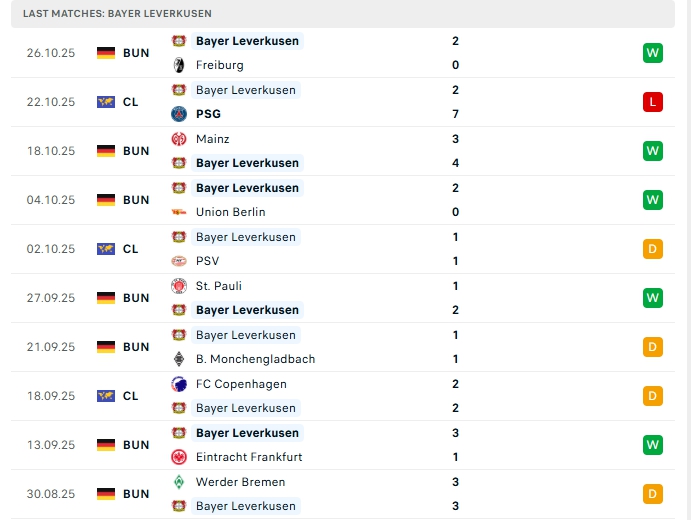This screenshot has width=691, height=520.
Task: Click the Union Berlin crest icon
Action: click(179, 212)
